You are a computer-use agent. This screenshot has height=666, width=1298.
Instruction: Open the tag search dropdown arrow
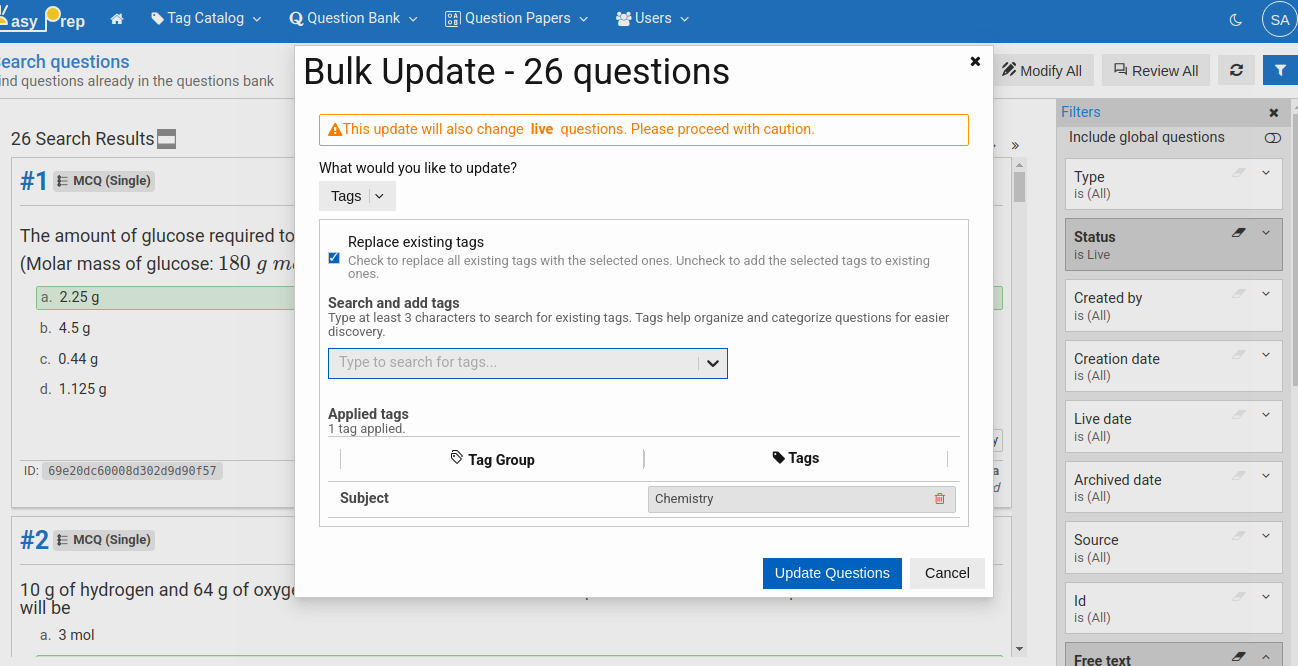pos(712,363)
